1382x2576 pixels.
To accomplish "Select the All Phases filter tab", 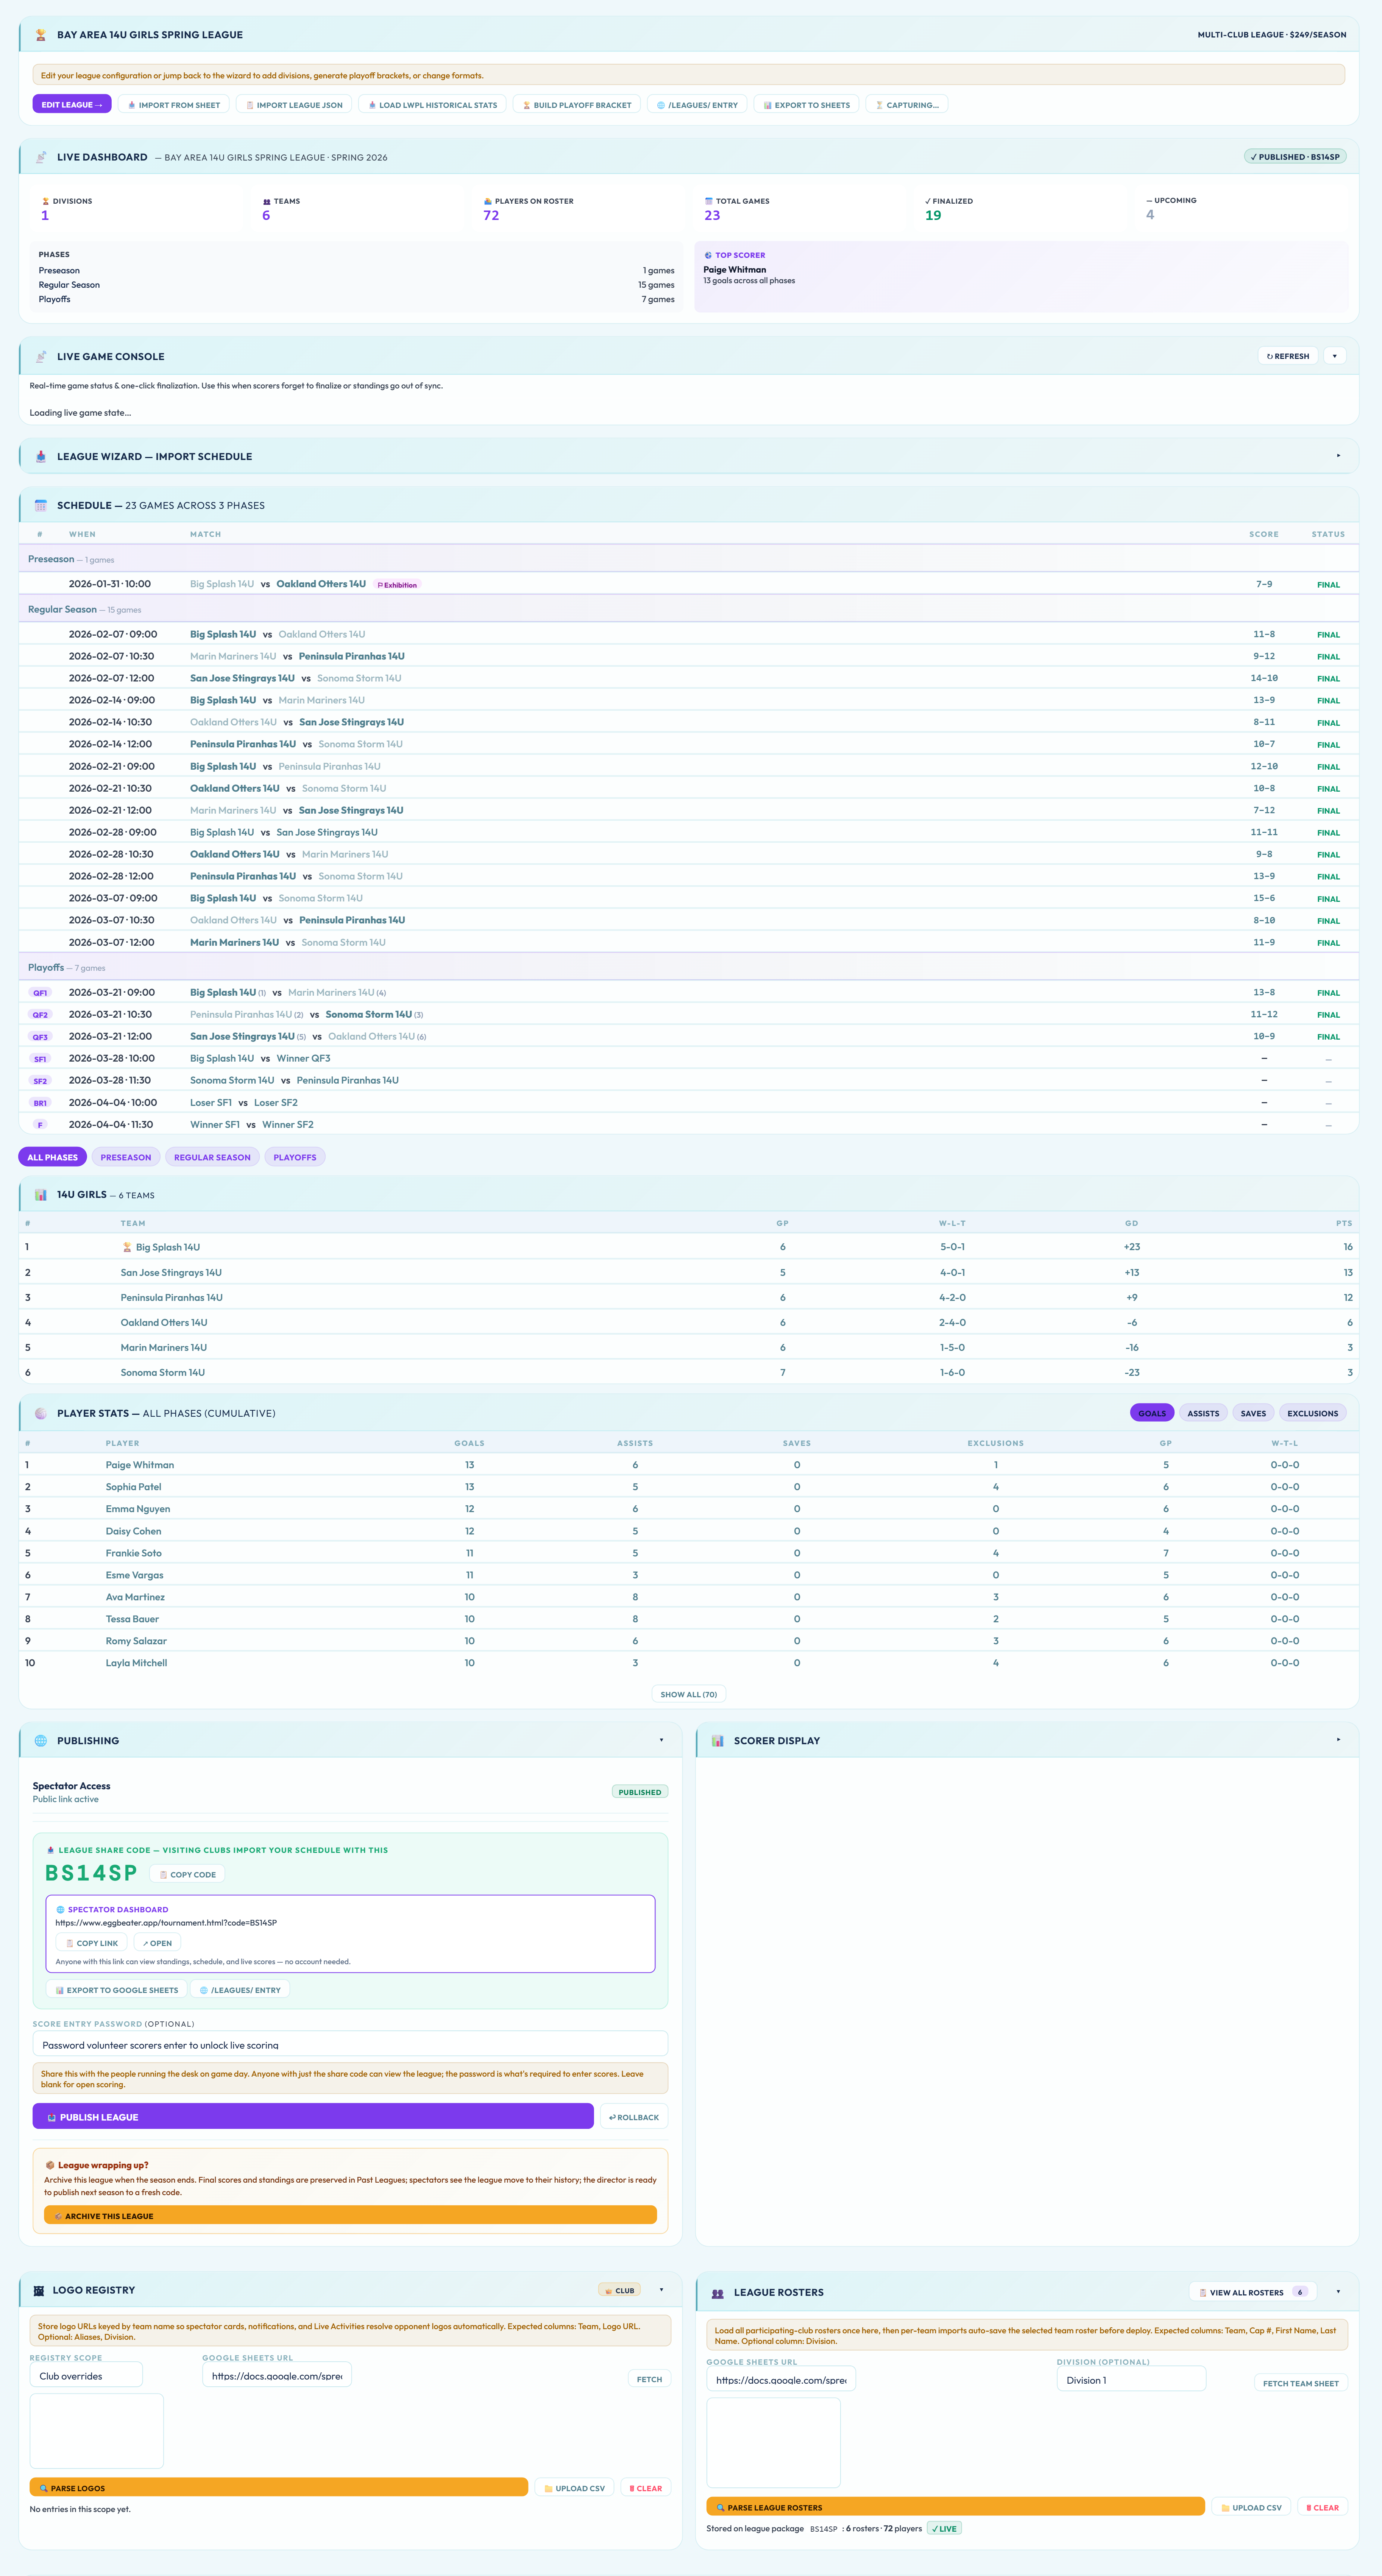I will click(x=52, y=1157).
